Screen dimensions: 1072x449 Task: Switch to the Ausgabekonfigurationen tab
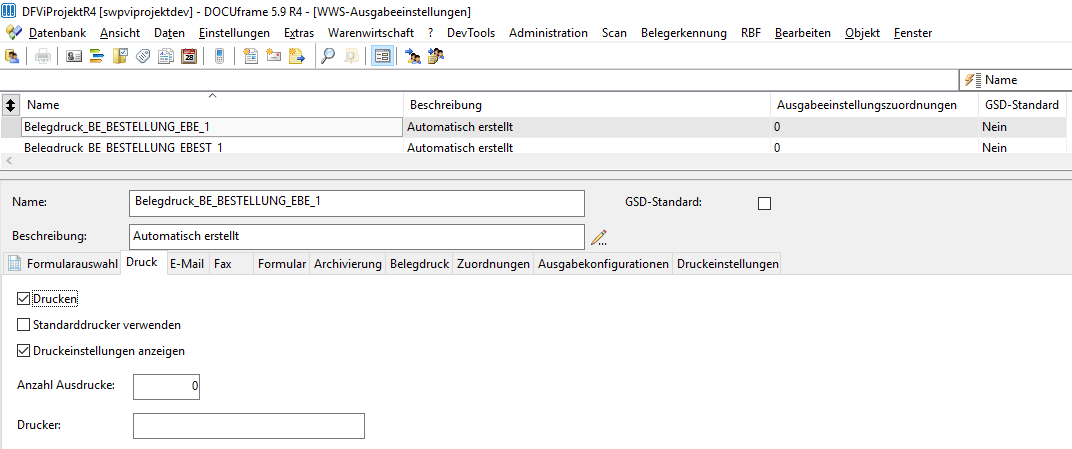click(x=604, y=264)
